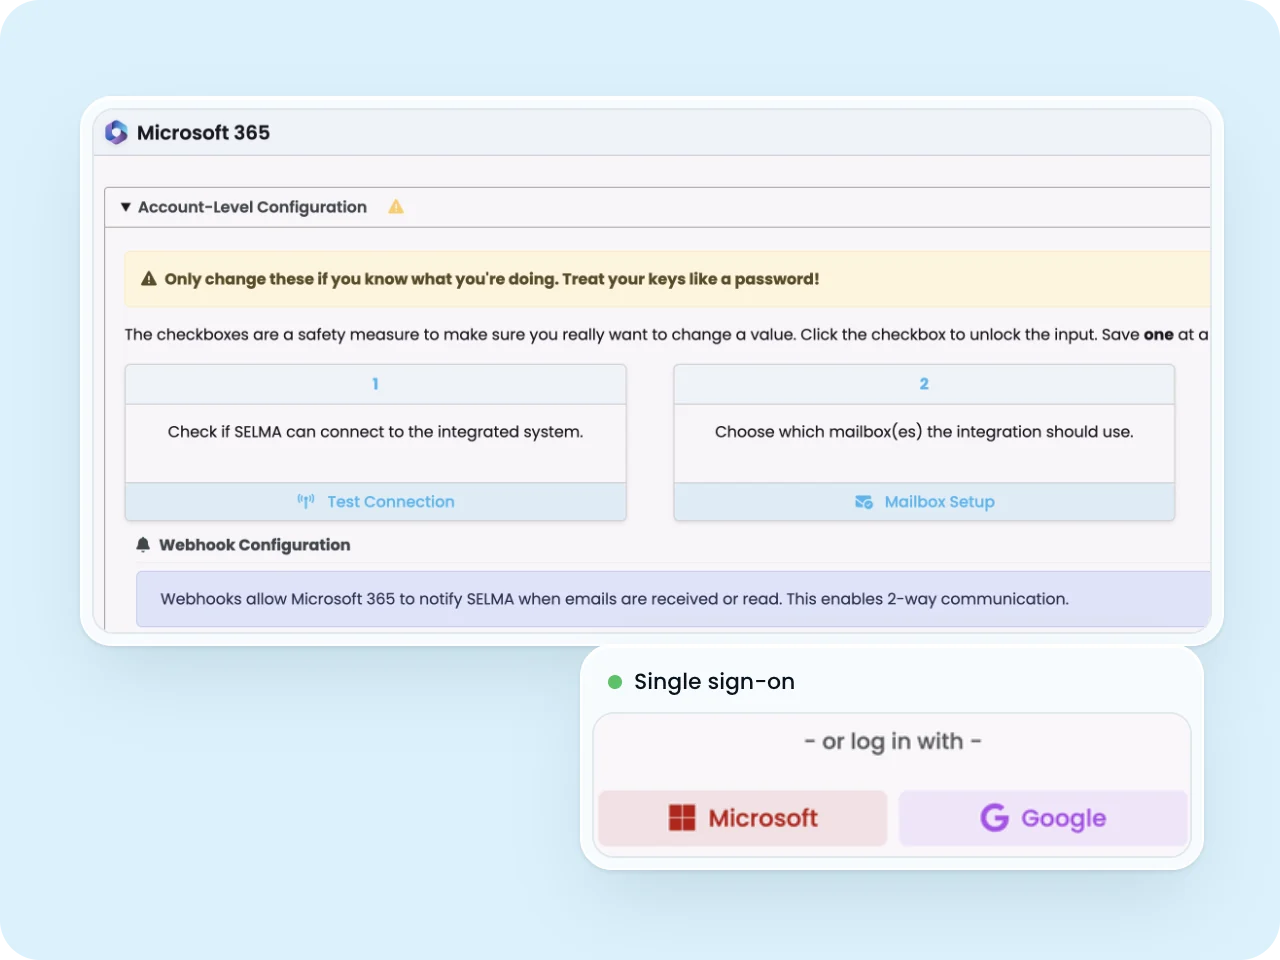Click the Microsoft 365 logo icon
The width and height of the screenshot is (1280, 960).
coord(117,132)
